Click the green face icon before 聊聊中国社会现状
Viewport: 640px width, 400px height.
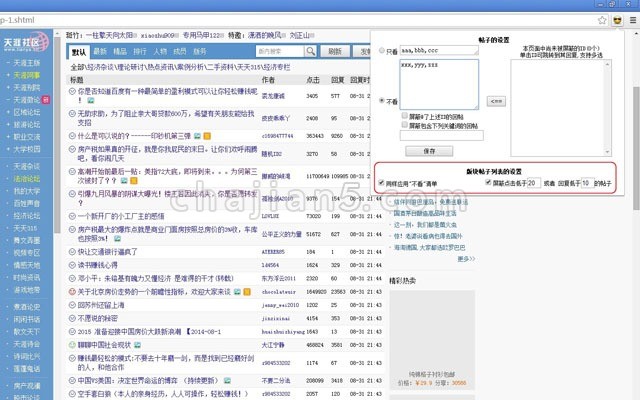pyautogui.click(x=72, y=345)
